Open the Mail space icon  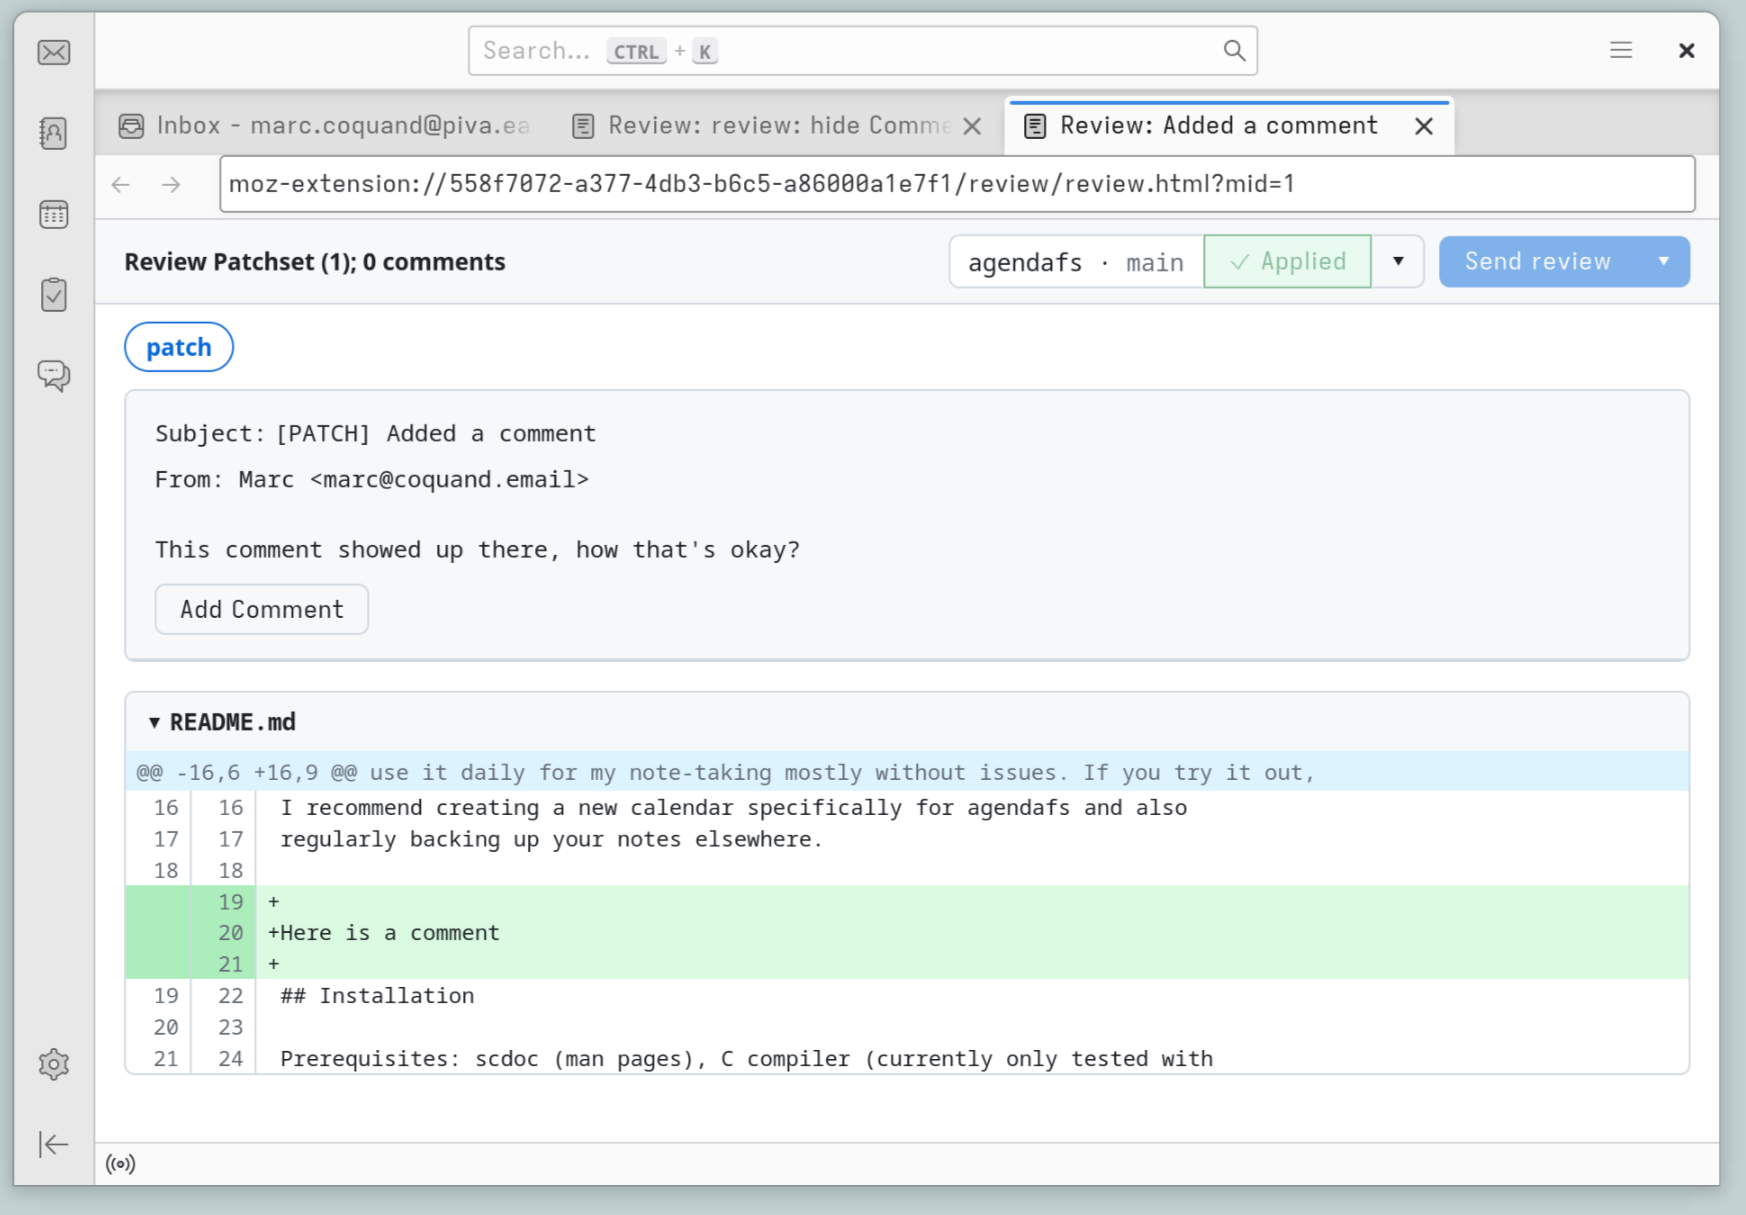tap(54, 52)
